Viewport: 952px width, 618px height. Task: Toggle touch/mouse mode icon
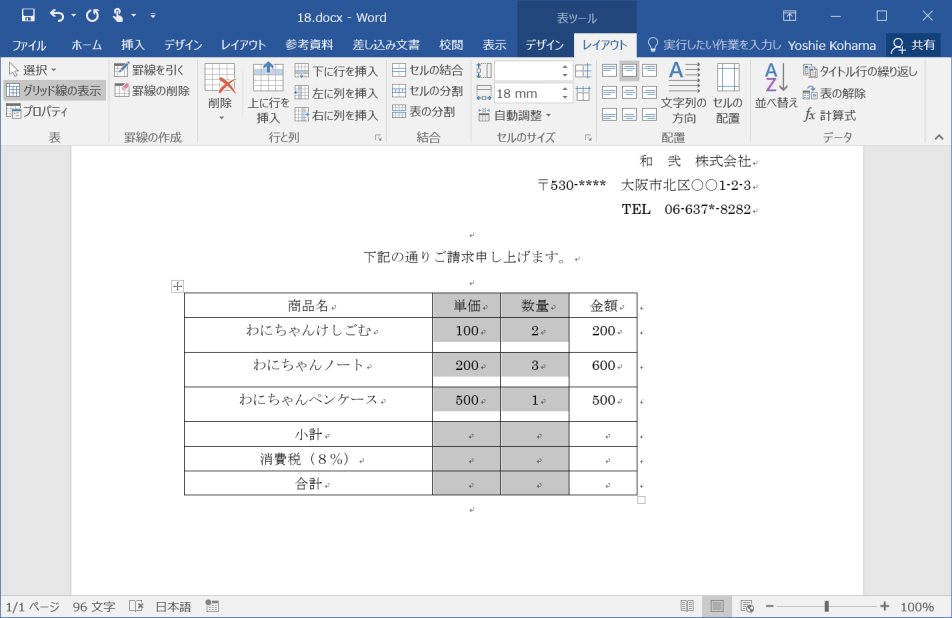click(x=118, y=16)
